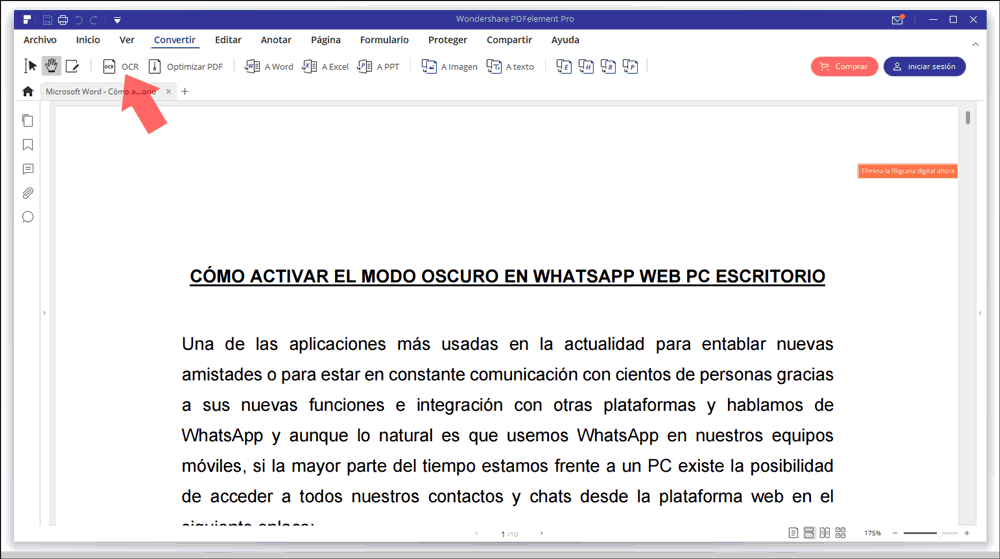This screenshot has width=1000, height=559.
Task: Switch to the Inicio tab
Action: coord(88,40)
